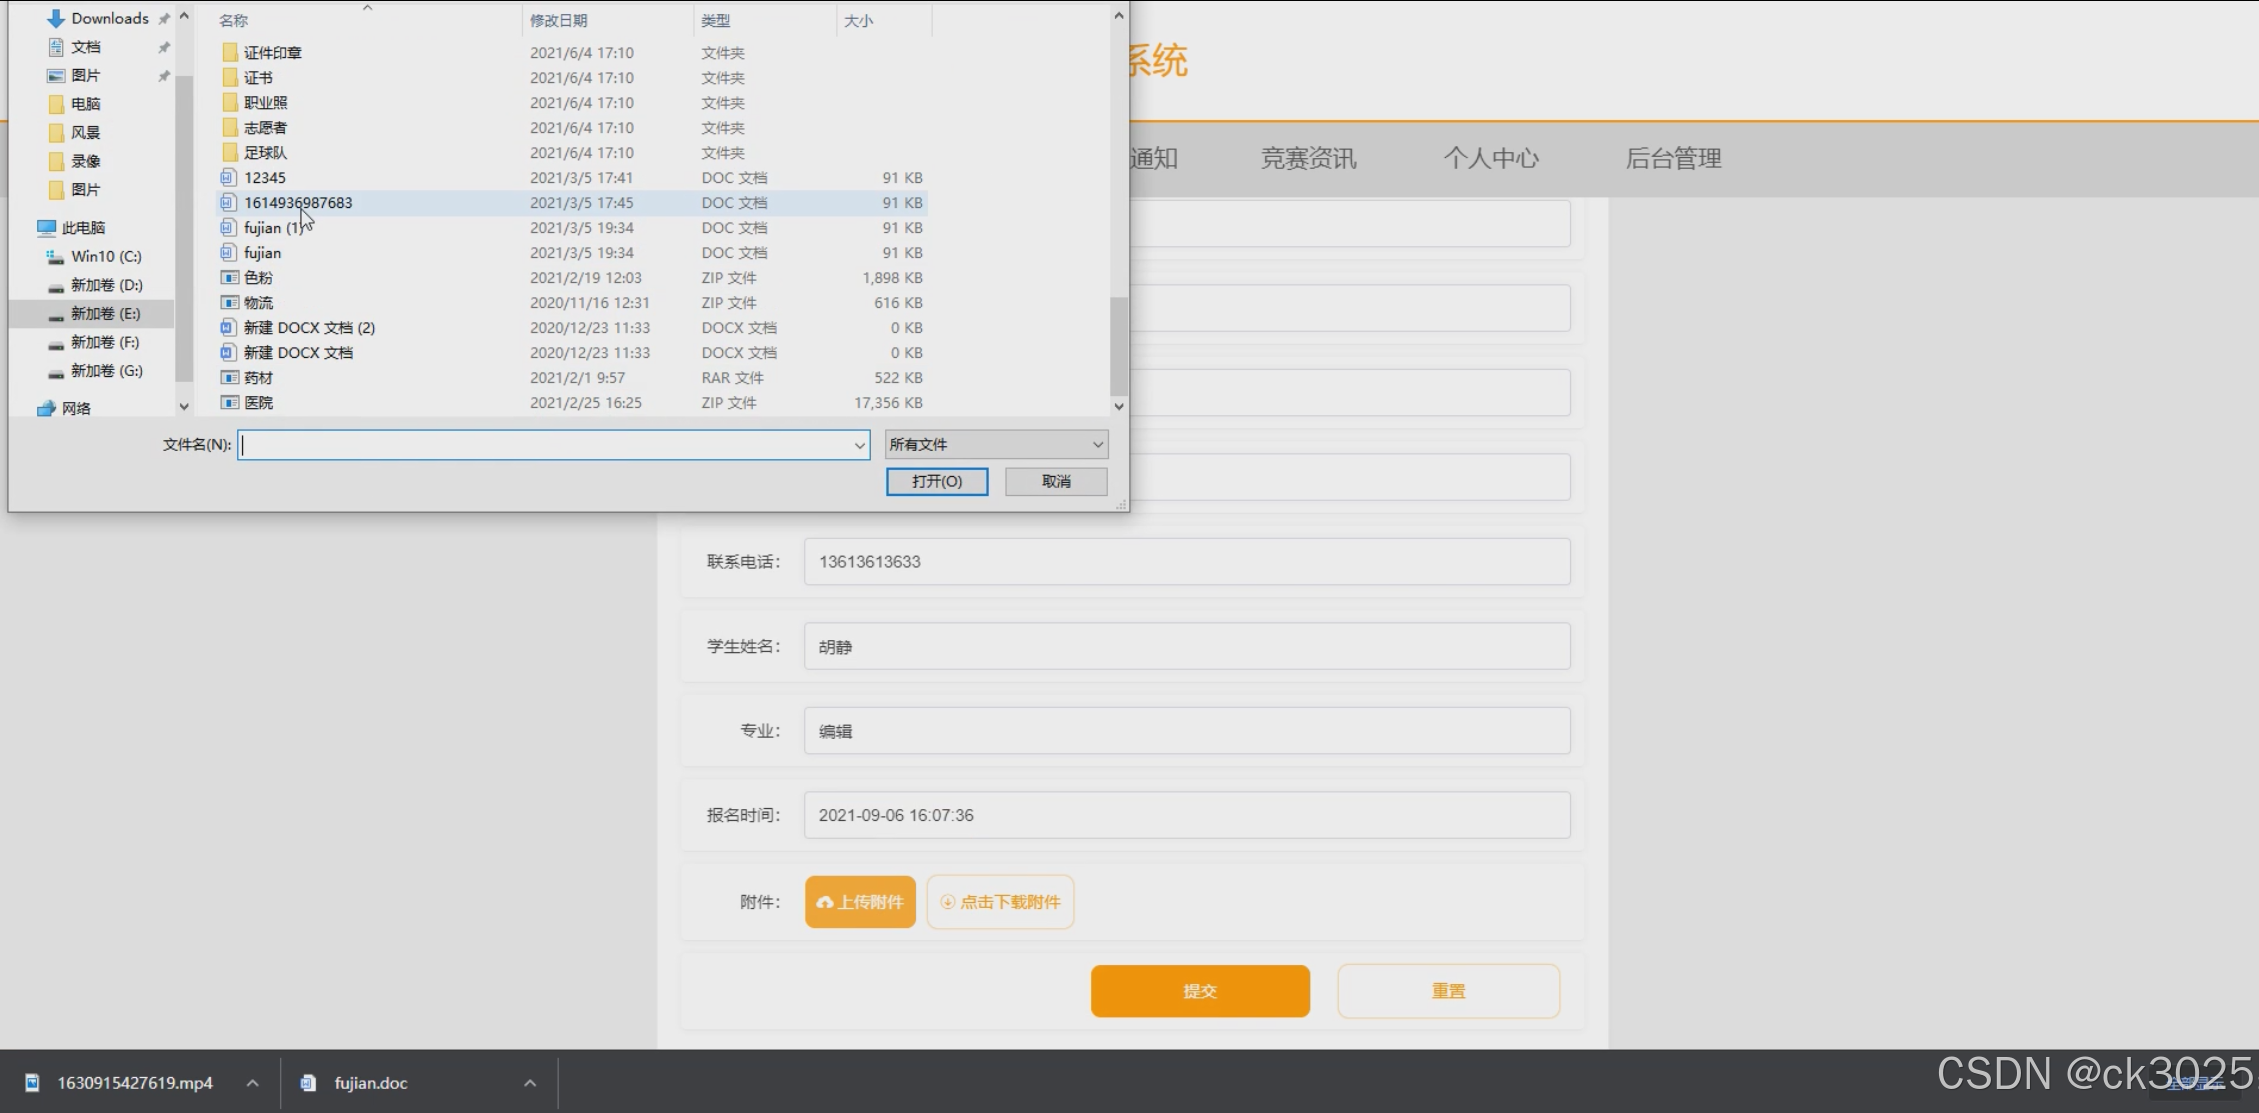The height and width of the screenshot is (1113, 2259).
Task: Click the 药材 RAR file icon
Action: point(229,378)
